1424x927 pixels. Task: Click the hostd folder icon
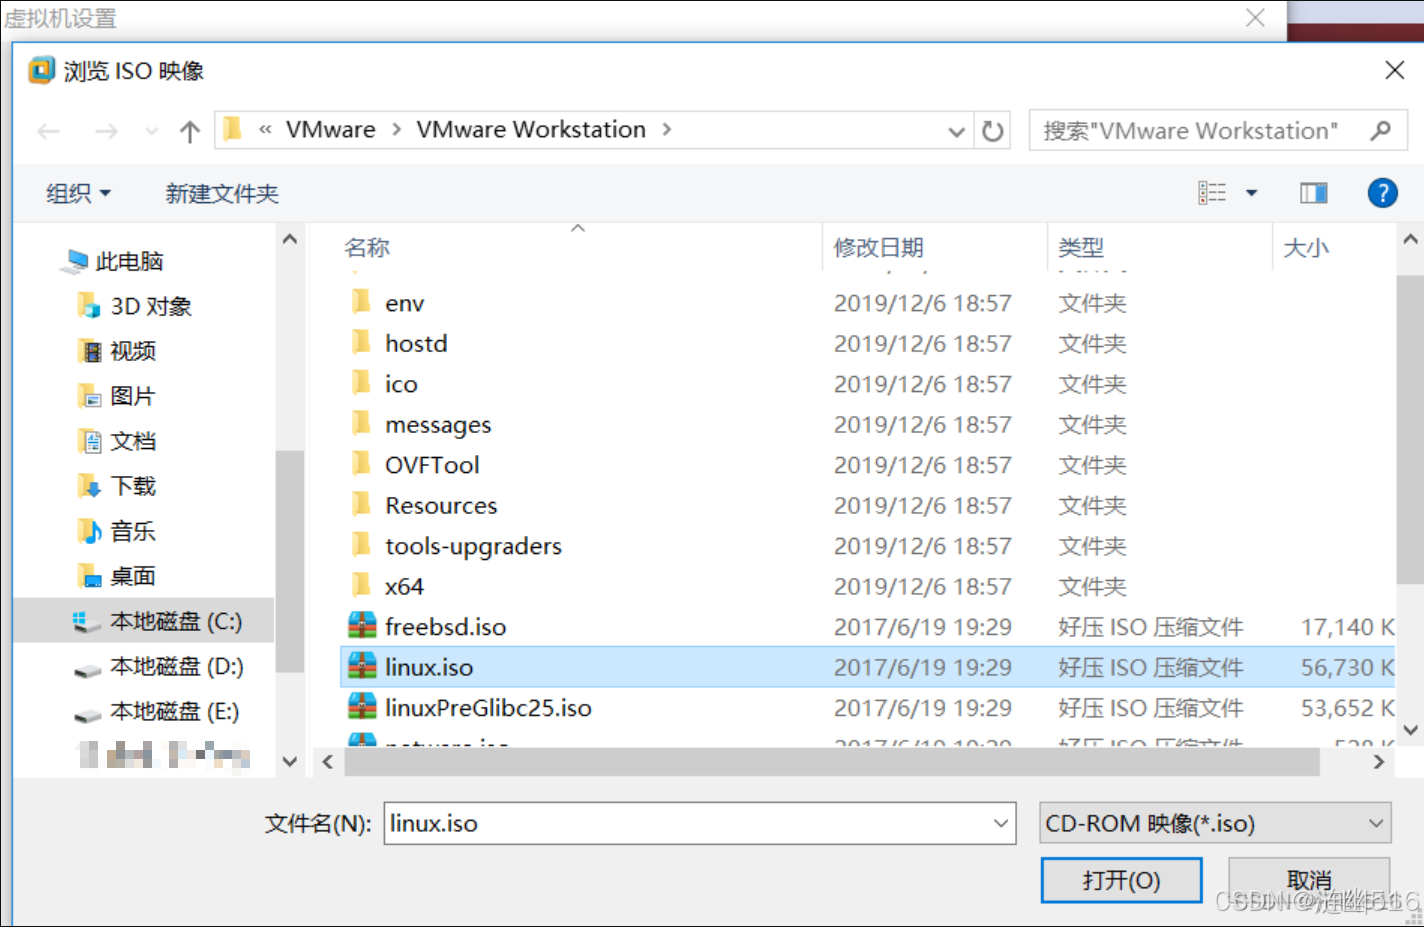(361, 342)
